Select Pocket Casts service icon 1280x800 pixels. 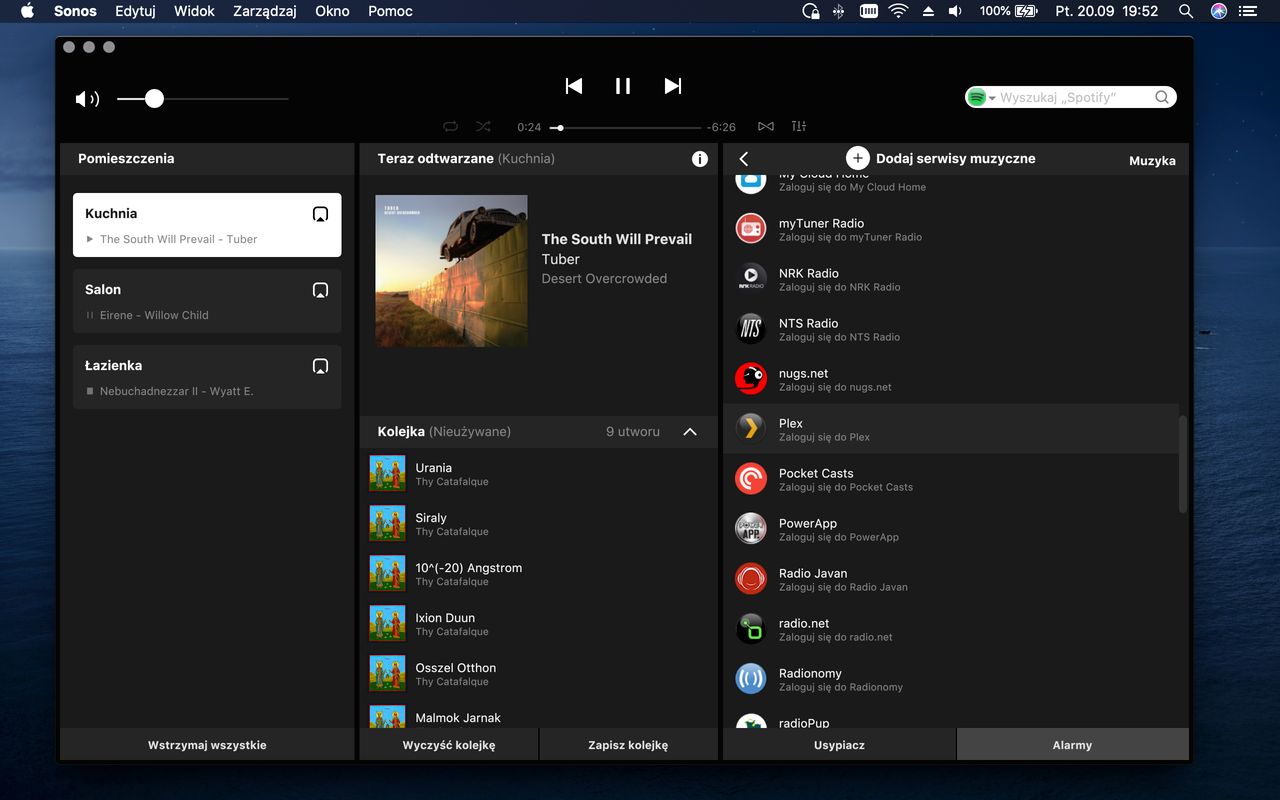coord(751,479)
